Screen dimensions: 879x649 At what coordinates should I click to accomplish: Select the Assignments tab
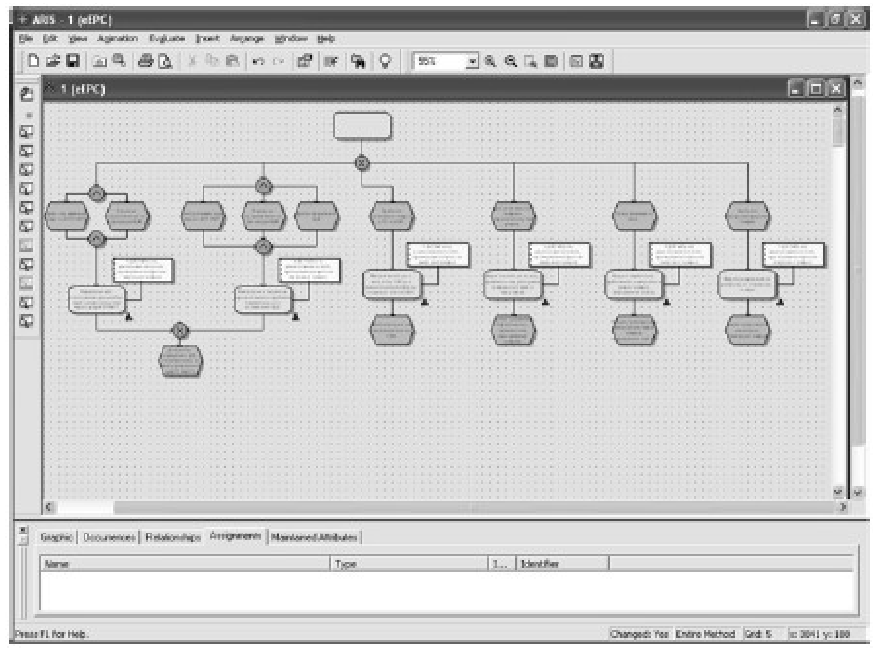235,536
